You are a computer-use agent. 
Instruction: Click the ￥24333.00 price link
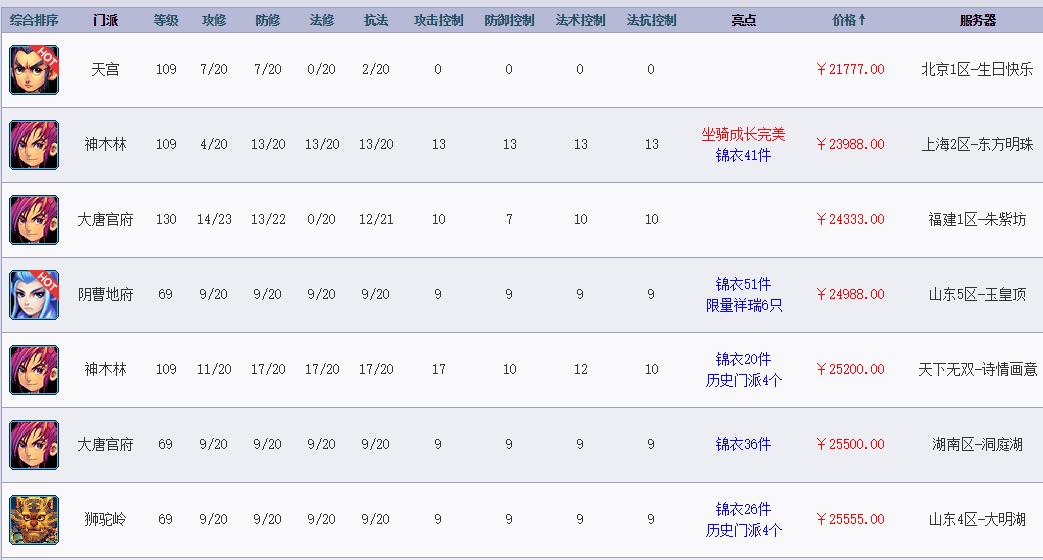pyautogui.click(x=850, y=220)
